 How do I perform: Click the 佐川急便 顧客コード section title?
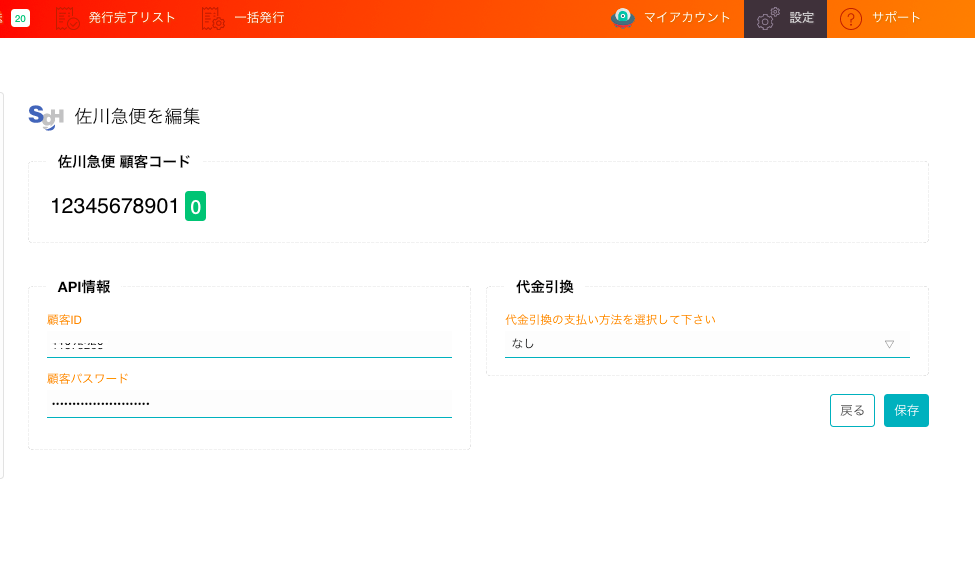click(x=124, y=162)
